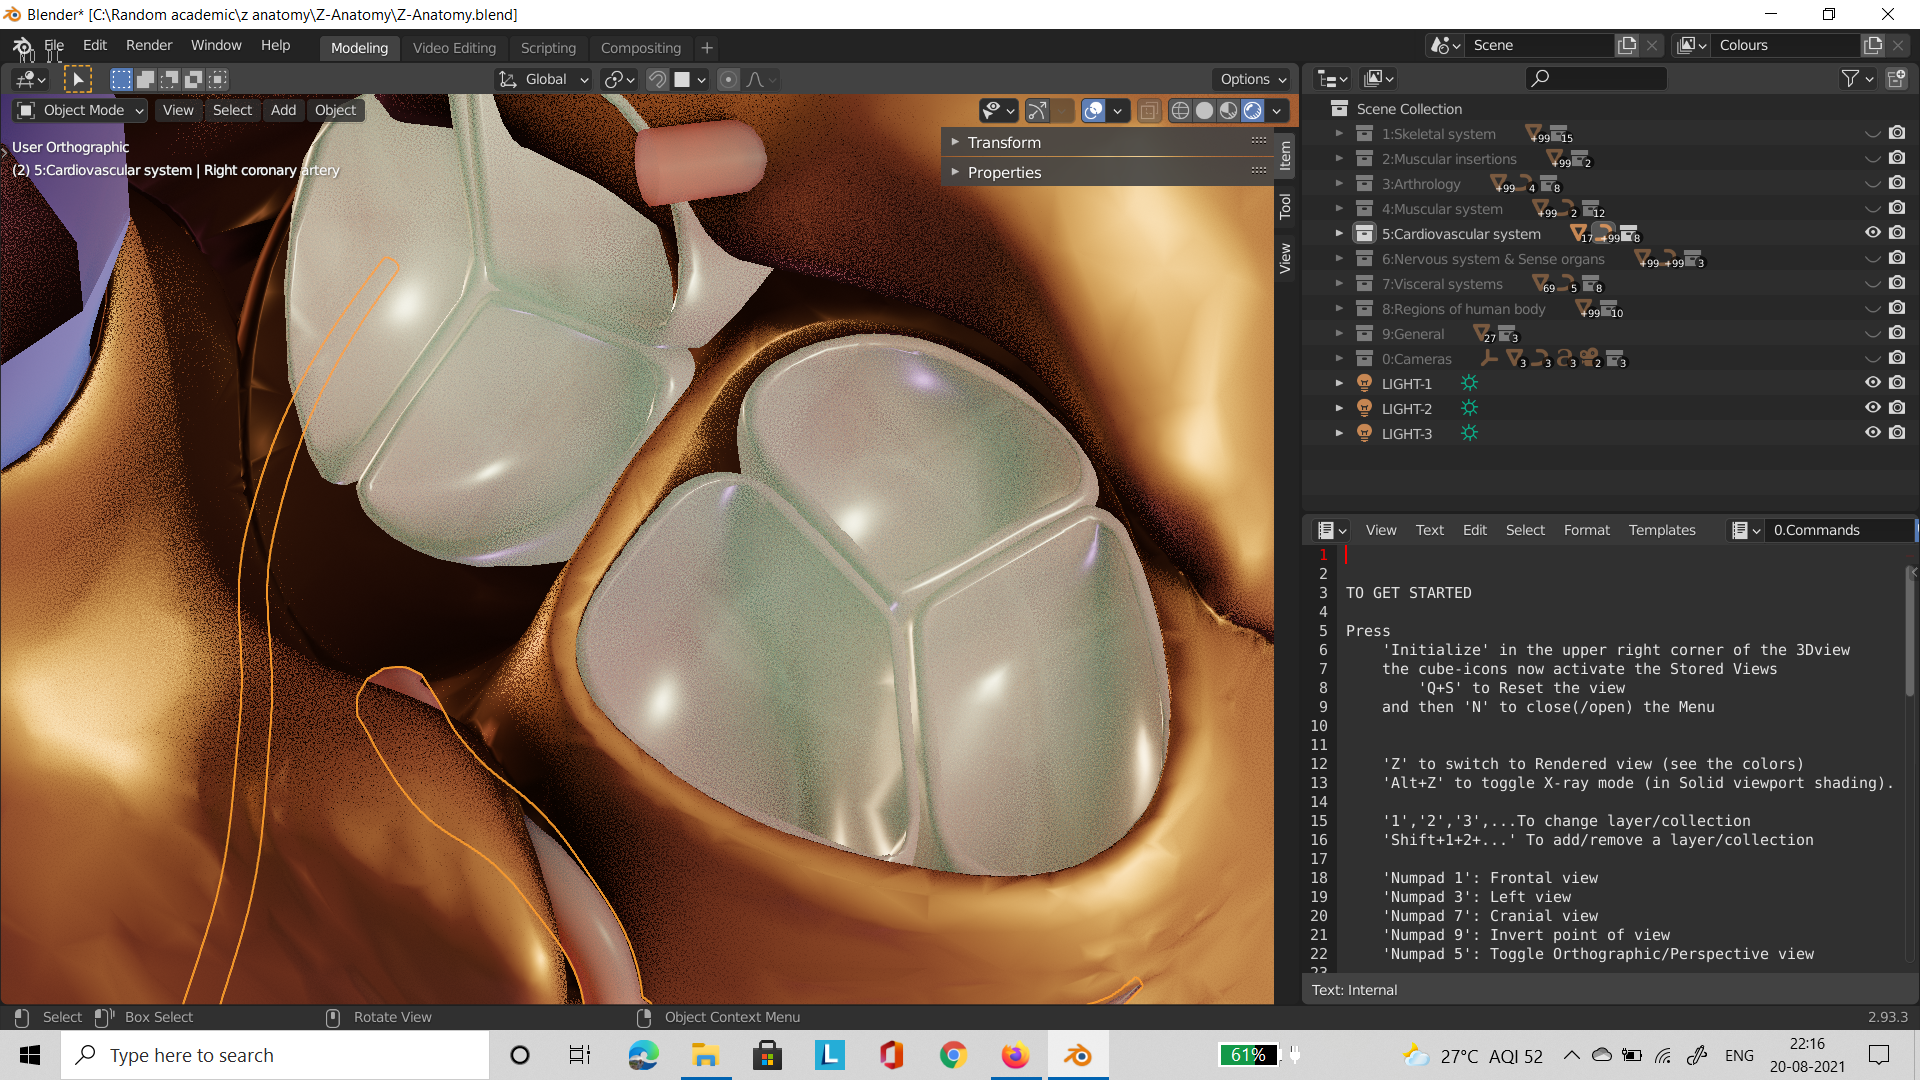
Task: Click the 0:Cameras collection icon
Action: coord(1364,358)
